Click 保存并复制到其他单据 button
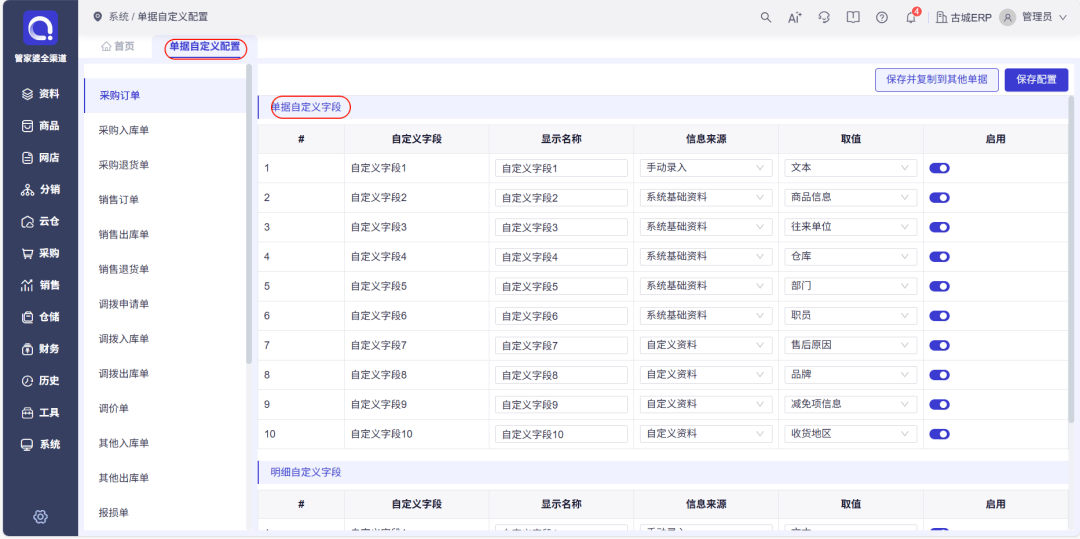 click(936, 80)
